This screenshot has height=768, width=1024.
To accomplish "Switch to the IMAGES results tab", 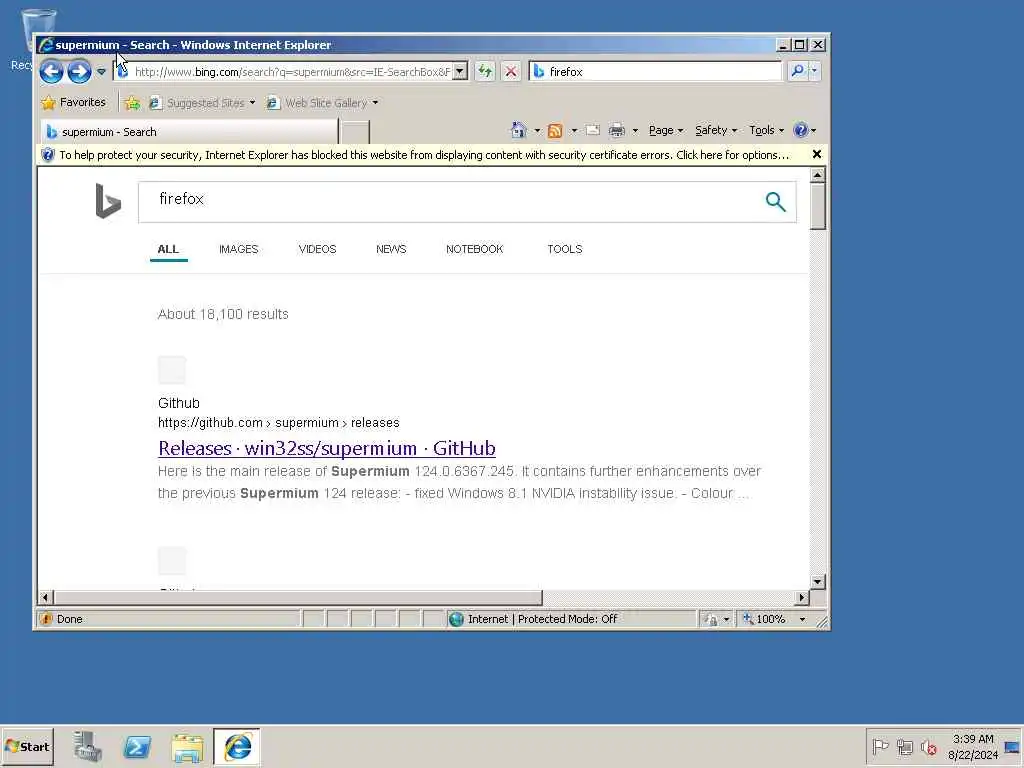I will click(x=238, y=249).
